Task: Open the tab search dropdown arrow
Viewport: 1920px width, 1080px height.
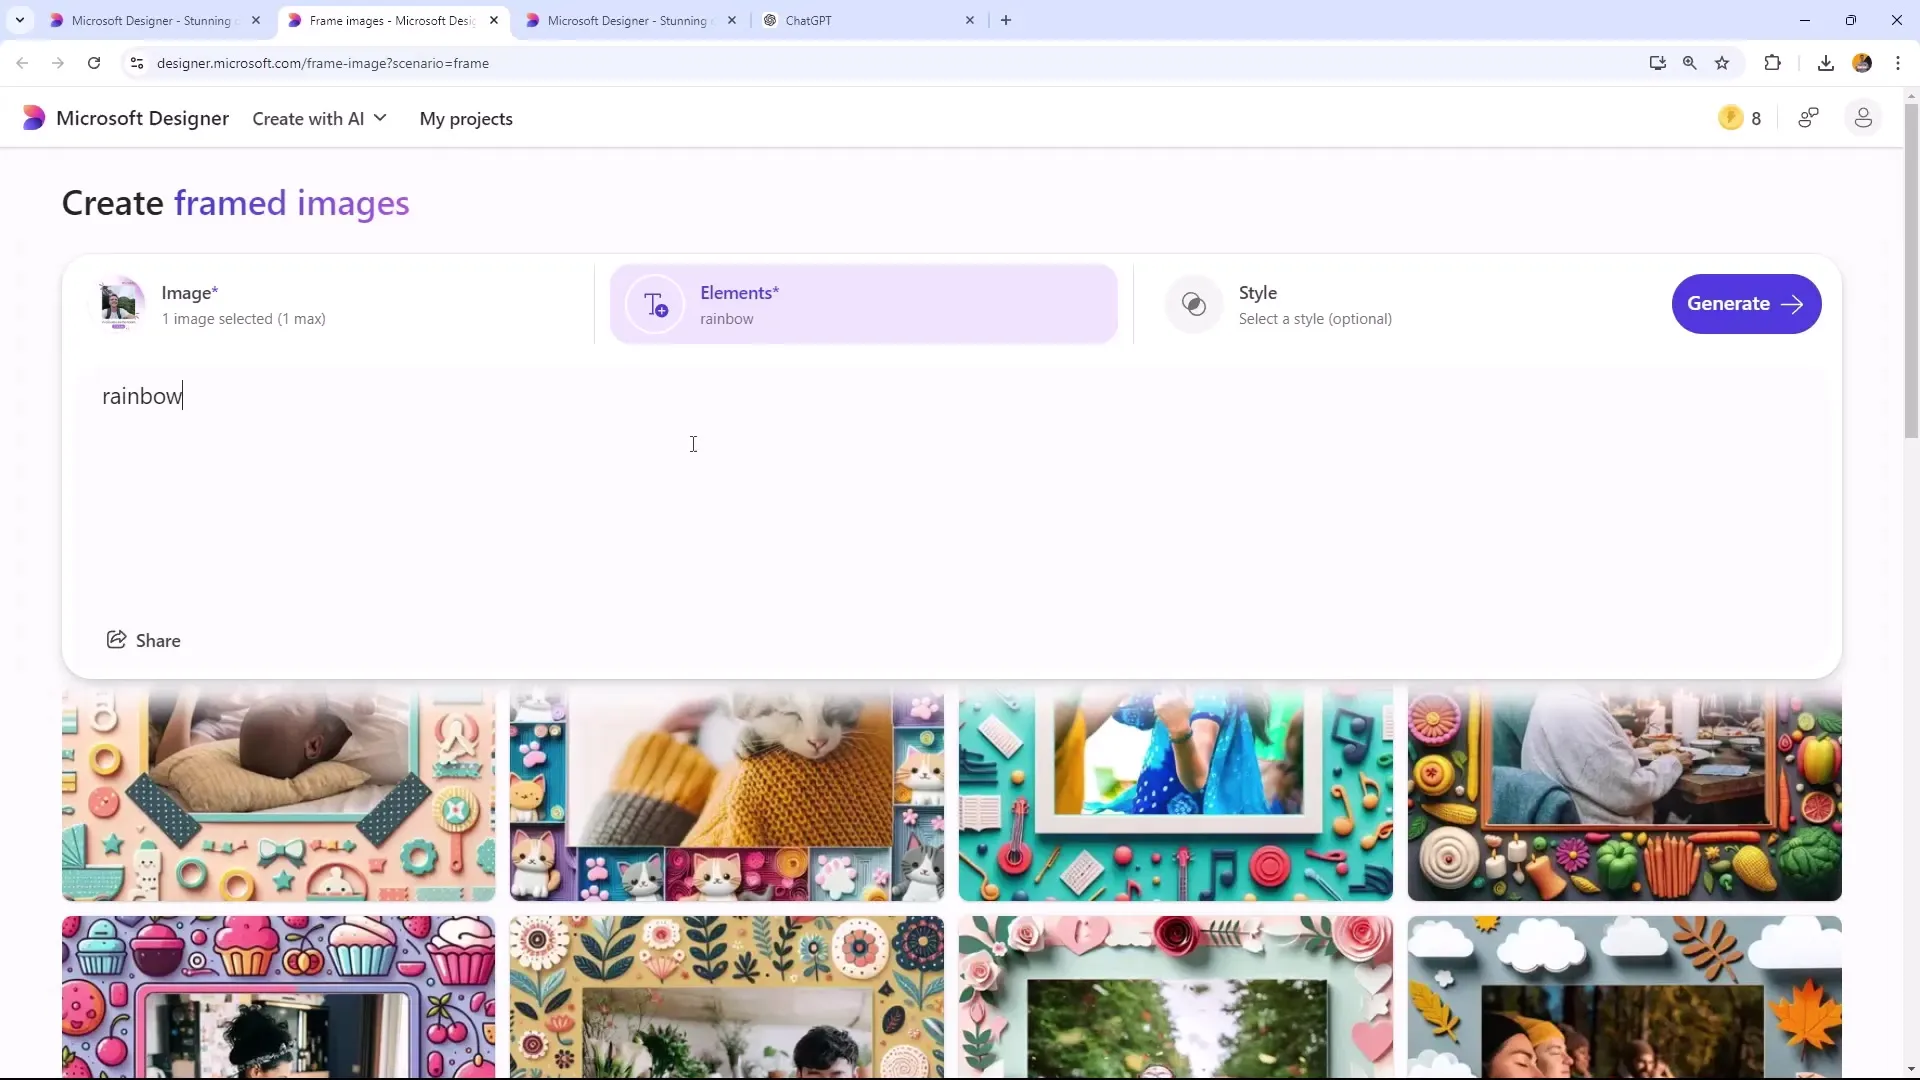Action: click(19, 20)
